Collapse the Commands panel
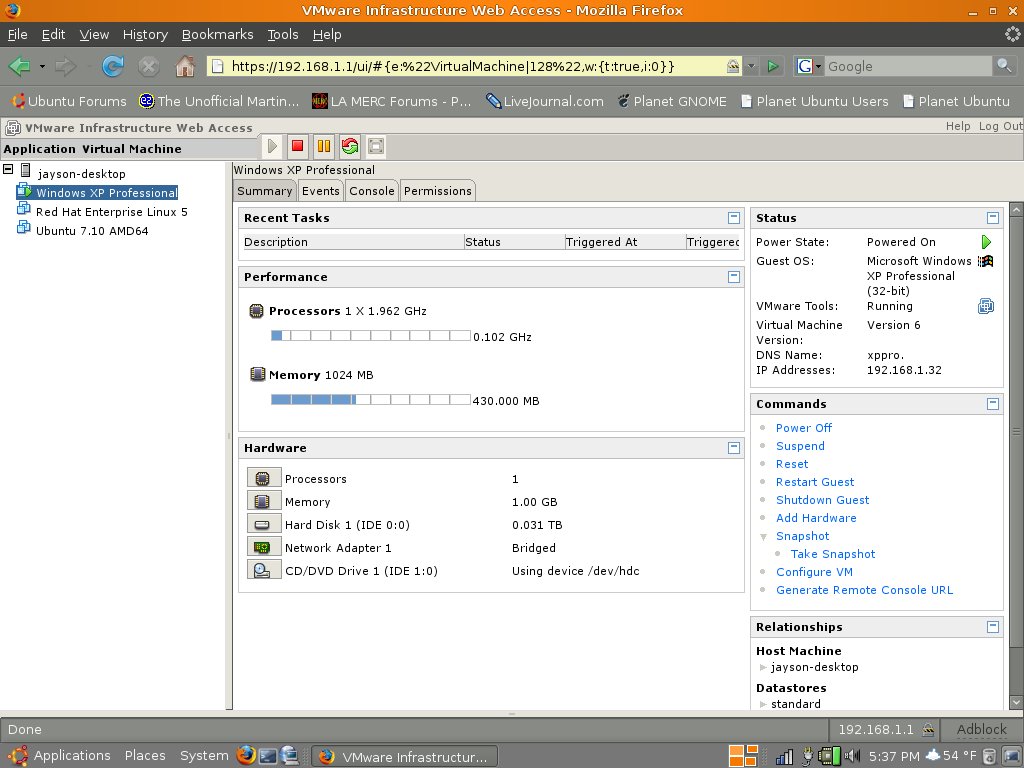 click(993, 404)
